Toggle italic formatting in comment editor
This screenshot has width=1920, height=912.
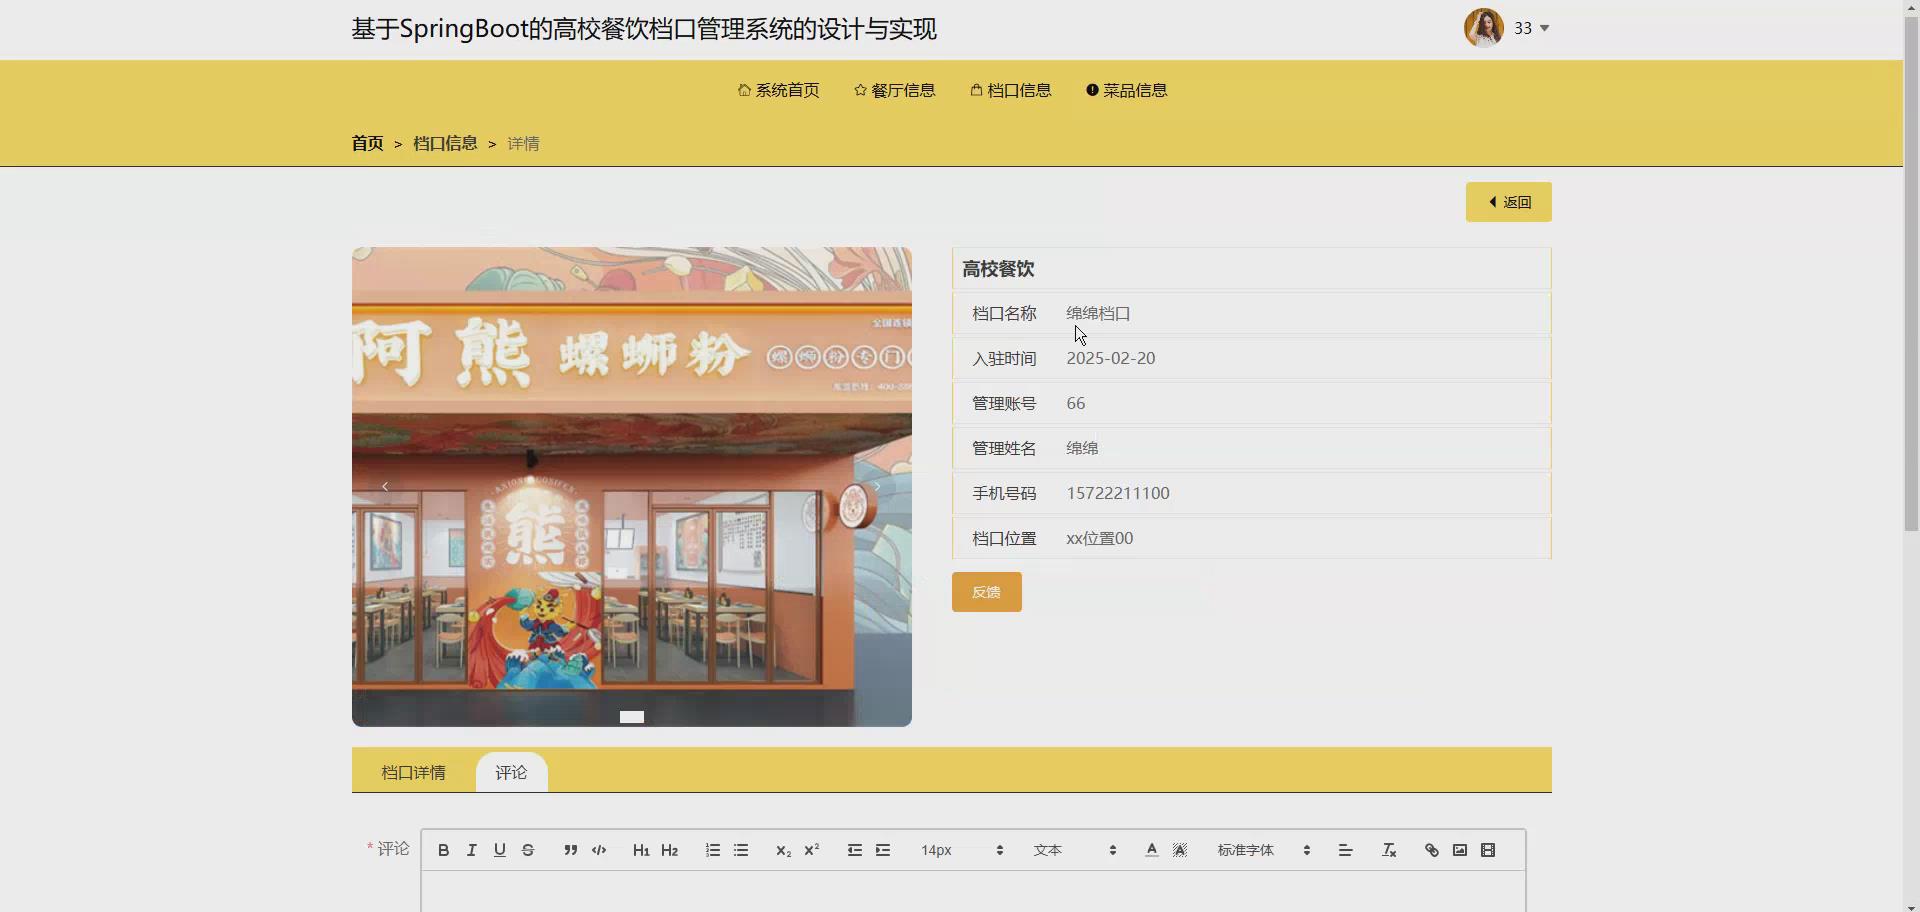tap(471, 850)
